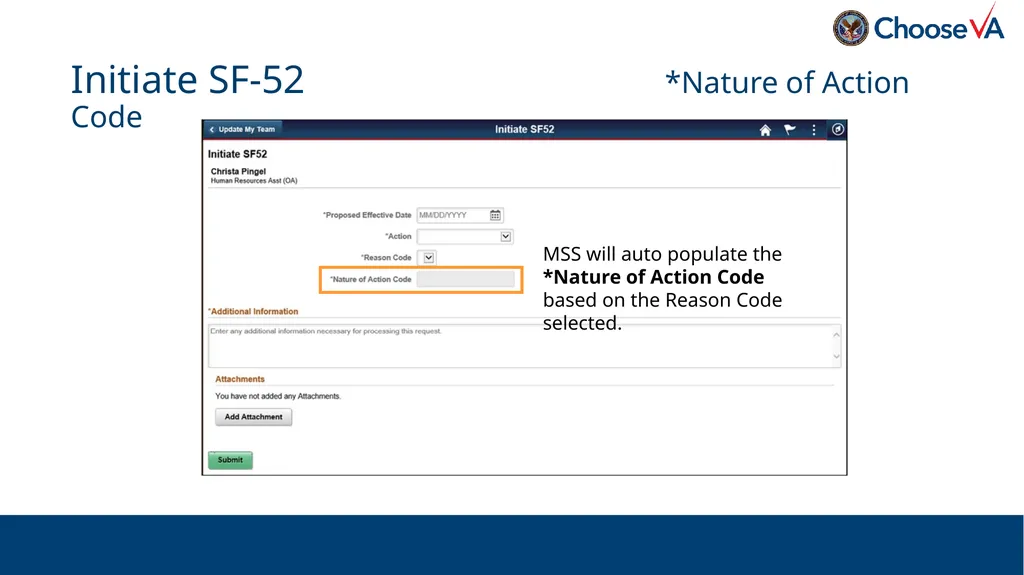Open the calendar date picker icon
The height and width of the screenshot is (575, 1024).
coord(495,215)
